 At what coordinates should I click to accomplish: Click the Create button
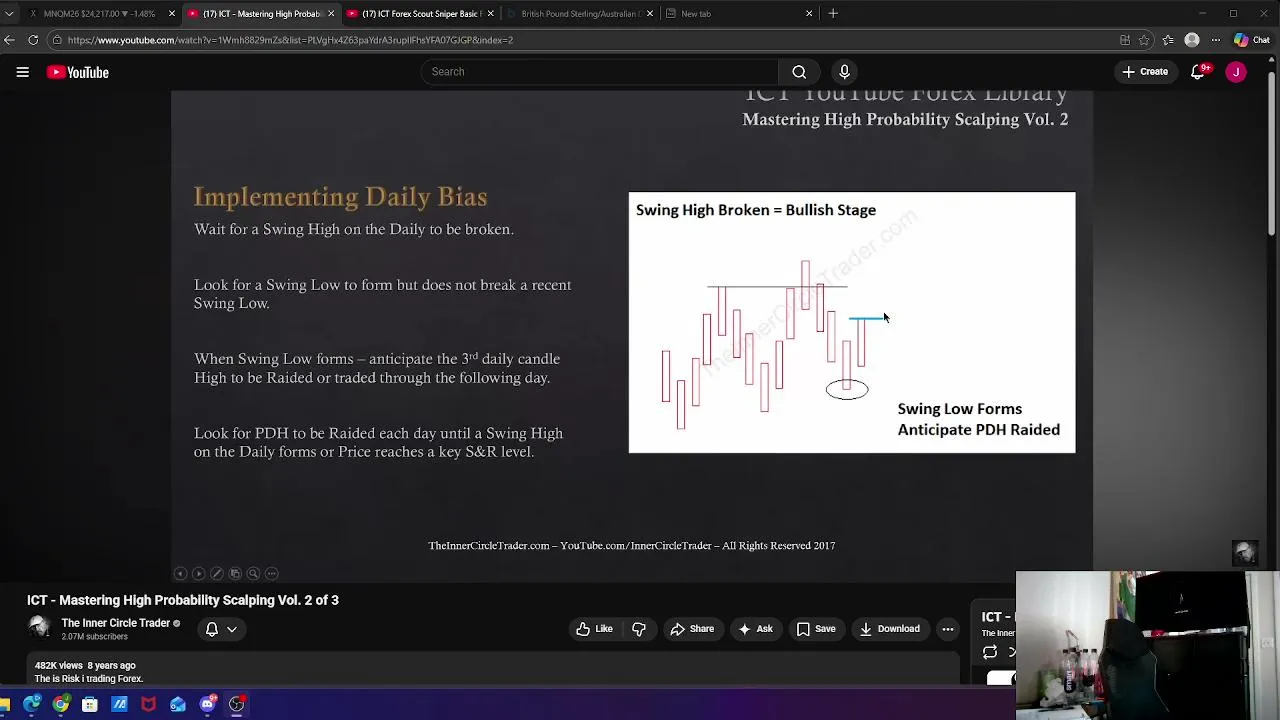point(1144,72)
